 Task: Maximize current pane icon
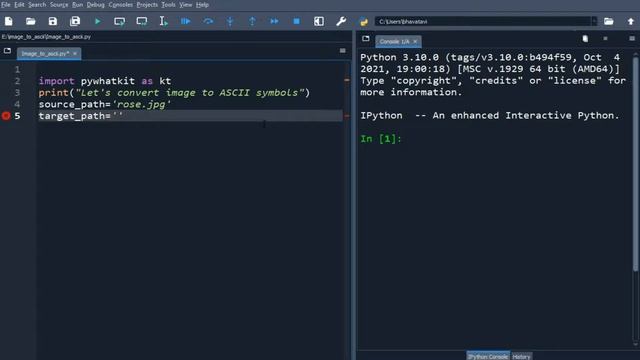click(319, 21)
